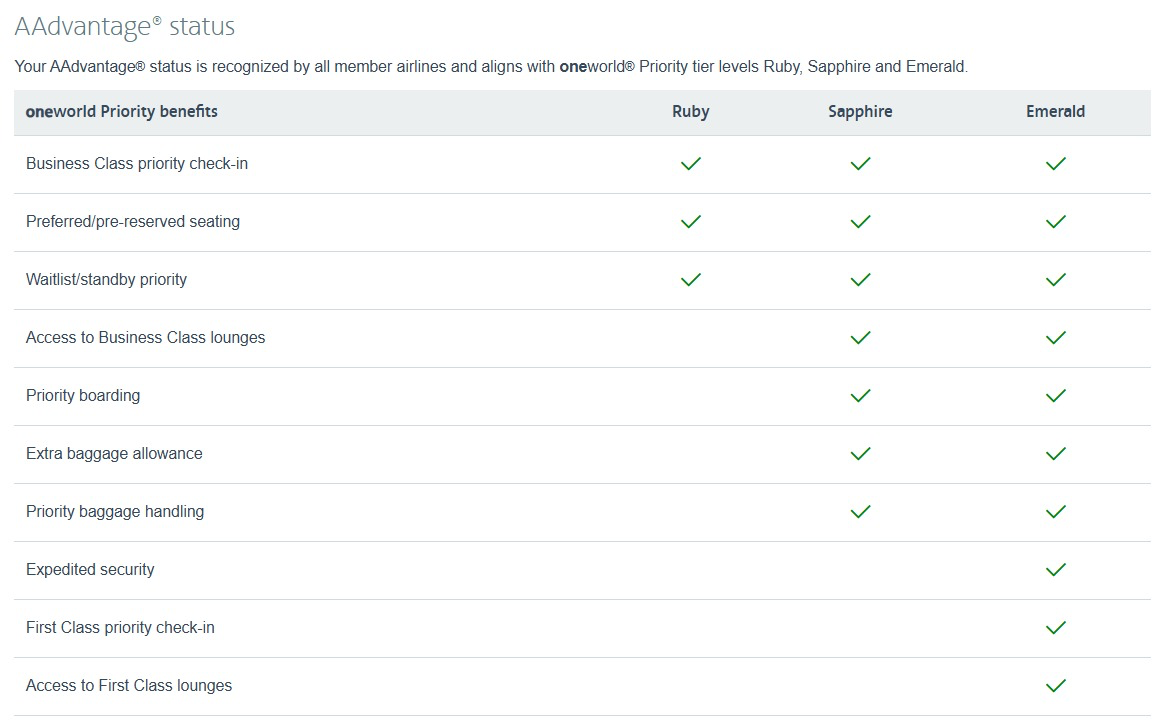
Task: Click the Sapphire checkmark for Preferred/pre-reserved seating
Action: [860, 222]
